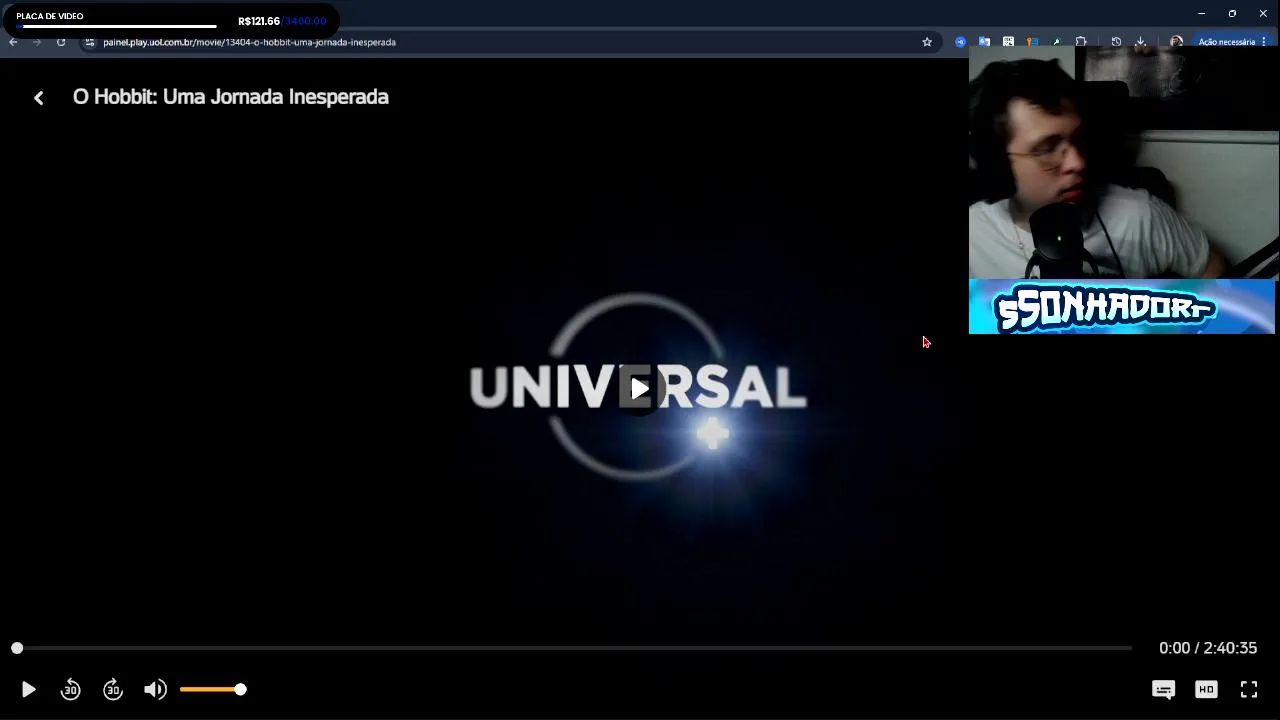This screenshot has height=720, width=1280.
Task: Go back using the arrow beside the movie title
Action: point(38,97)
